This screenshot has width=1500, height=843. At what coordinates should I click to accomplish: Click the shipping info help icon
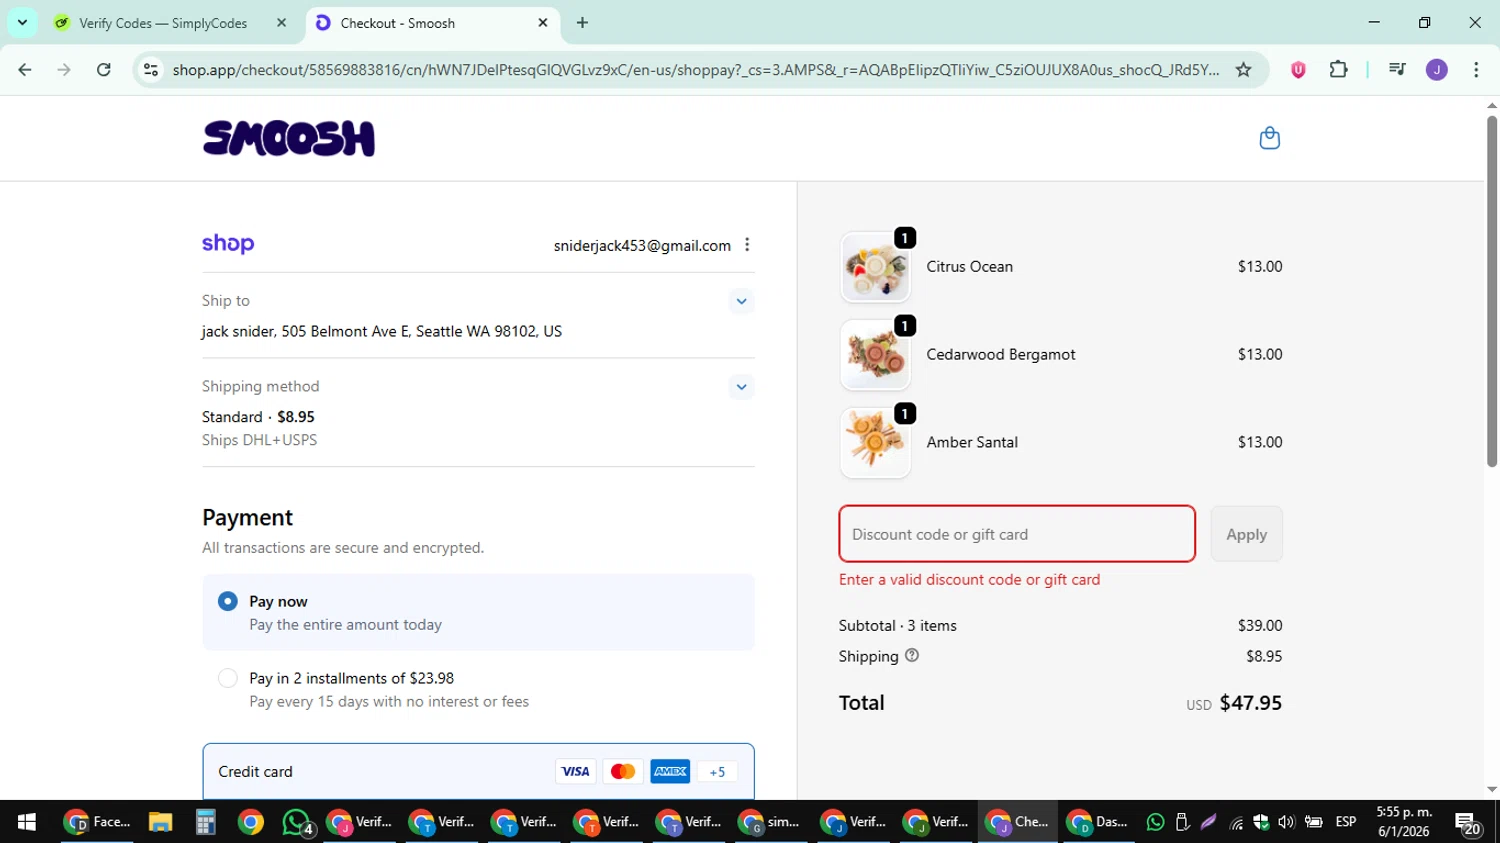911,656
